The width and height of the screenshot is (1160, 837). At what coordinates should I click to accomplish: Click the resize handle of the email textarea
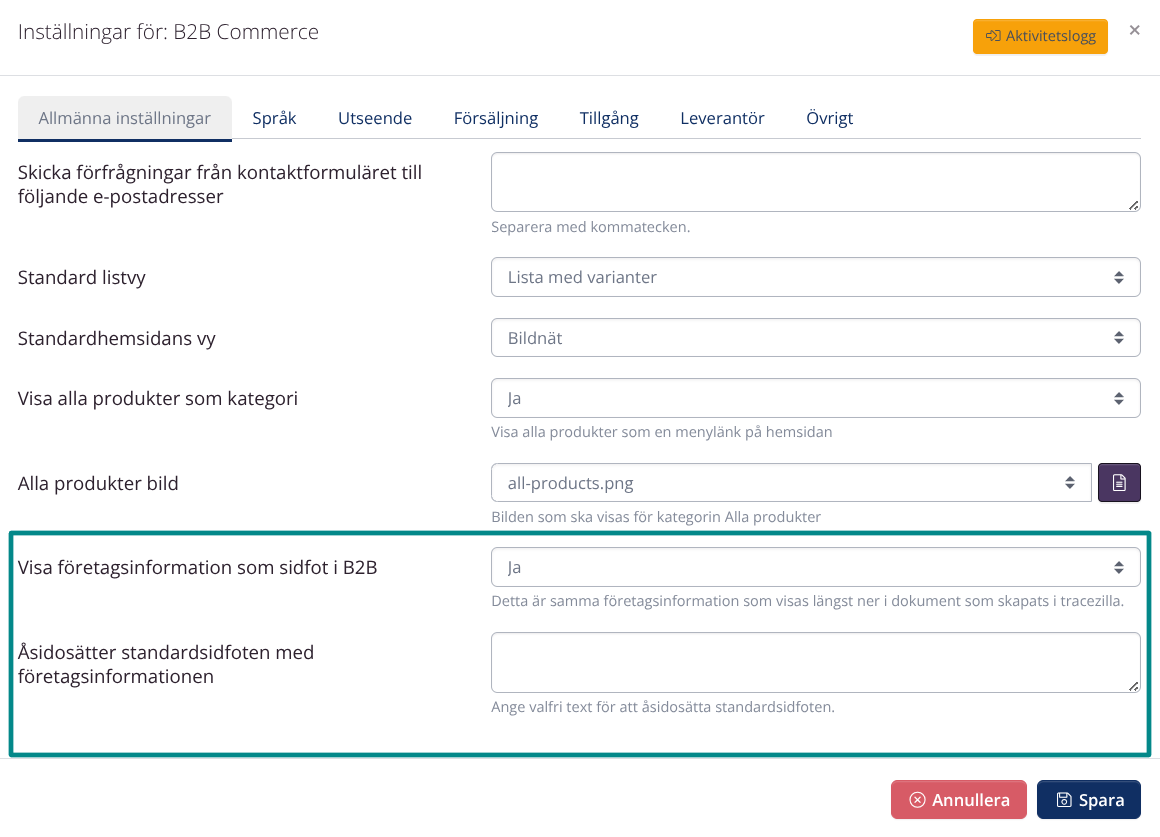[x=1133, y=206]
